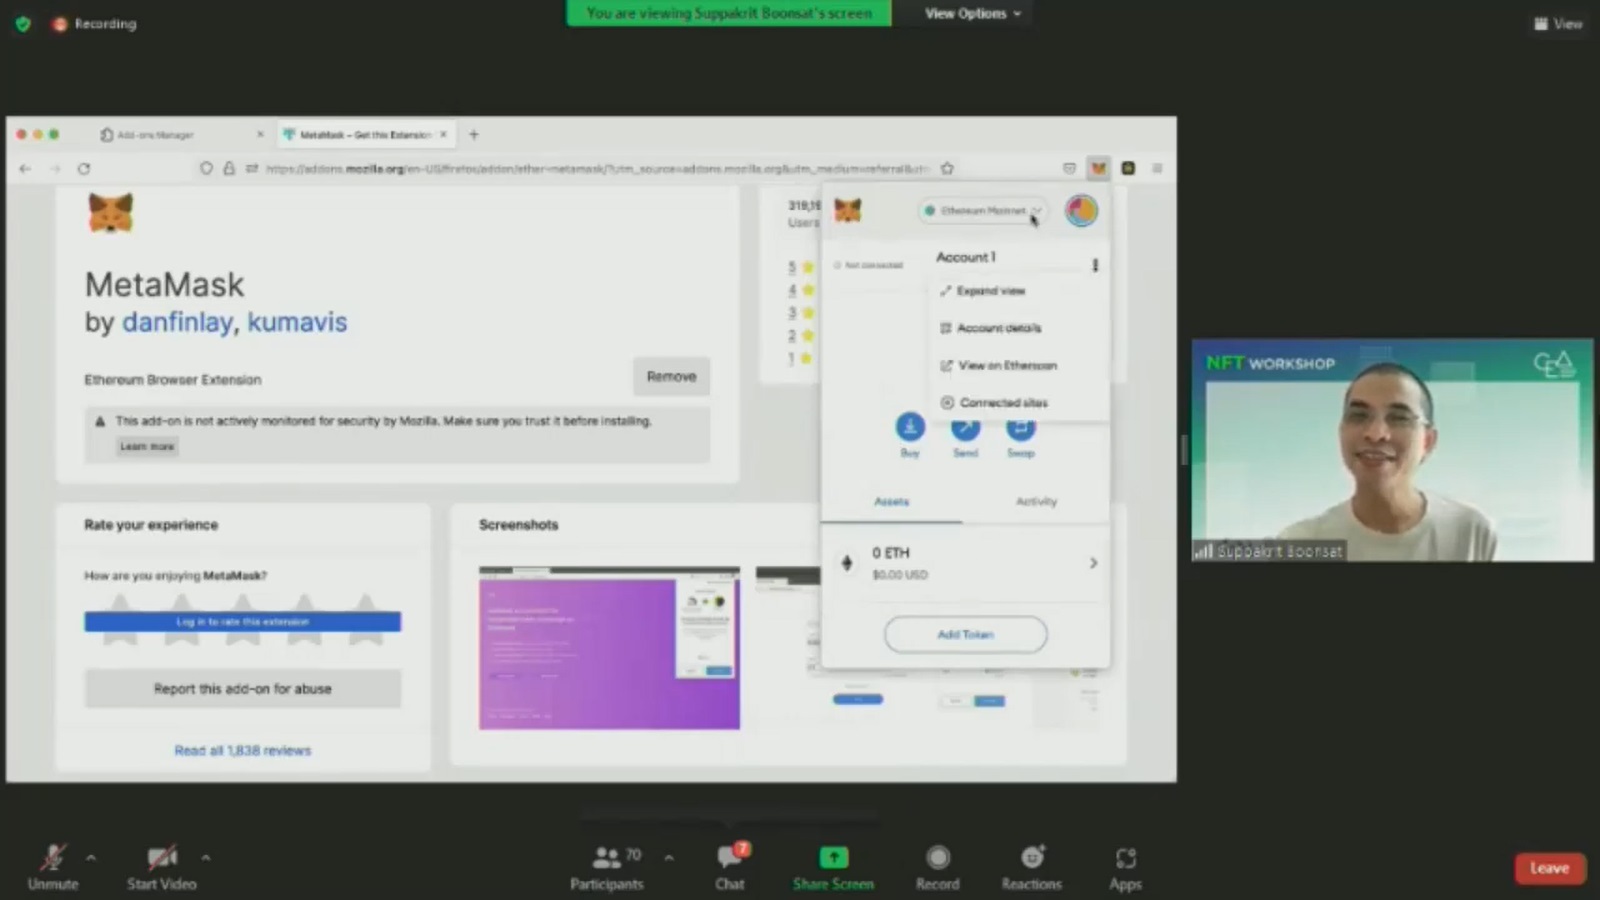Image resolution: width=1600 pixels, height=900 pixels.
Task: Click the circular account avatar in the MetaMask popup
Action: pyautogui.click(x=1081, y=210)
